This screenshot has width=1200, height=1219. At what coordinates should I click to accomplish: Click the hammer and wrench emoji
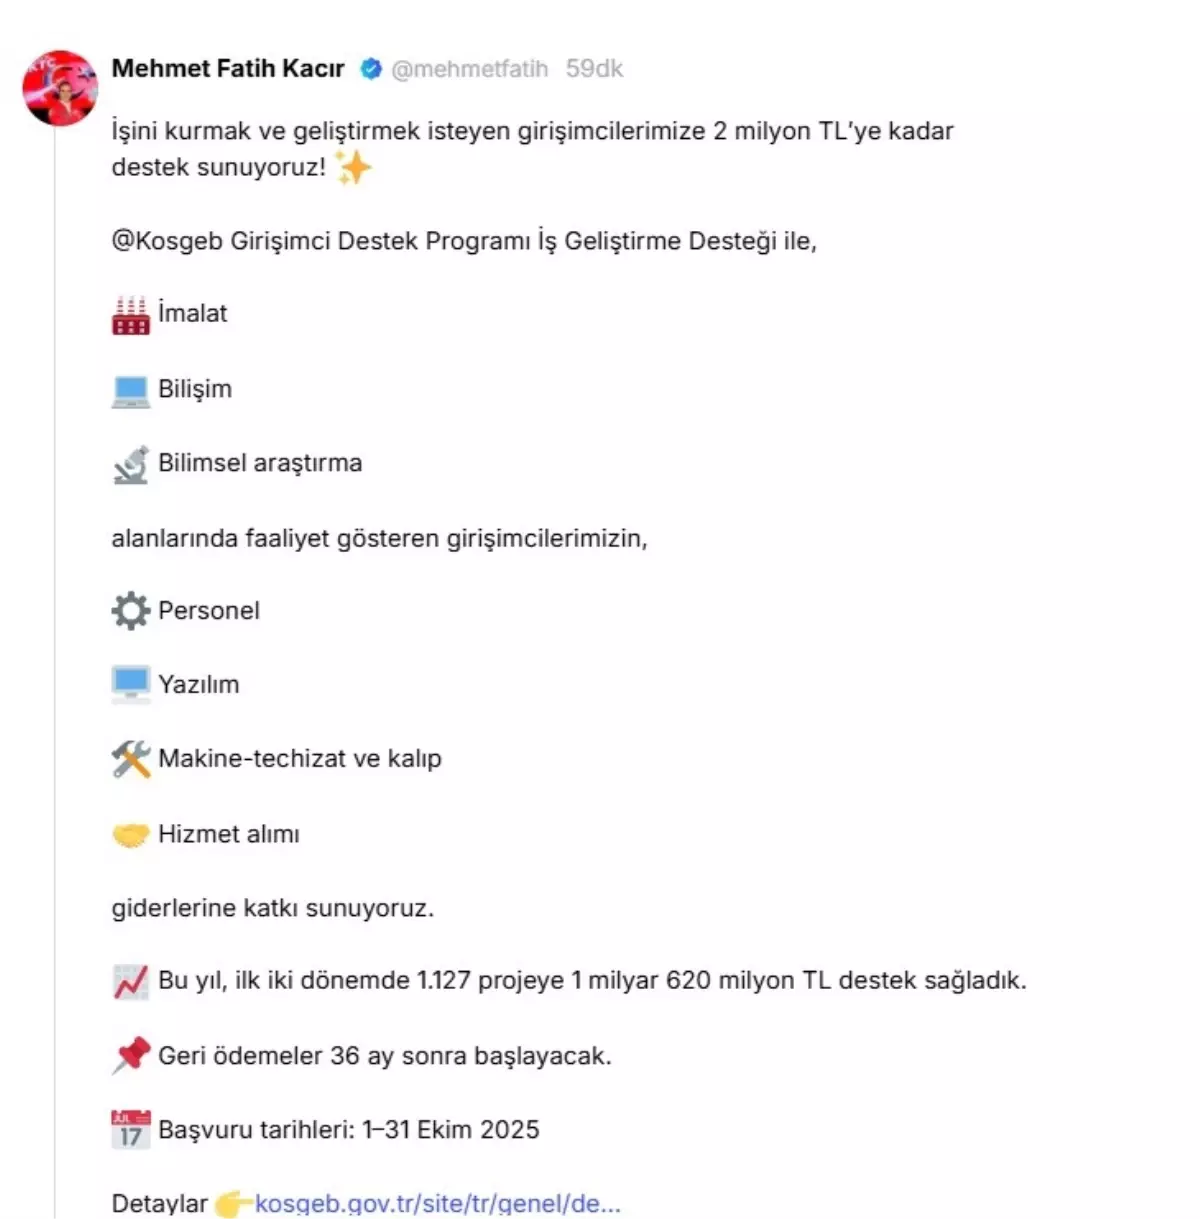131,759
